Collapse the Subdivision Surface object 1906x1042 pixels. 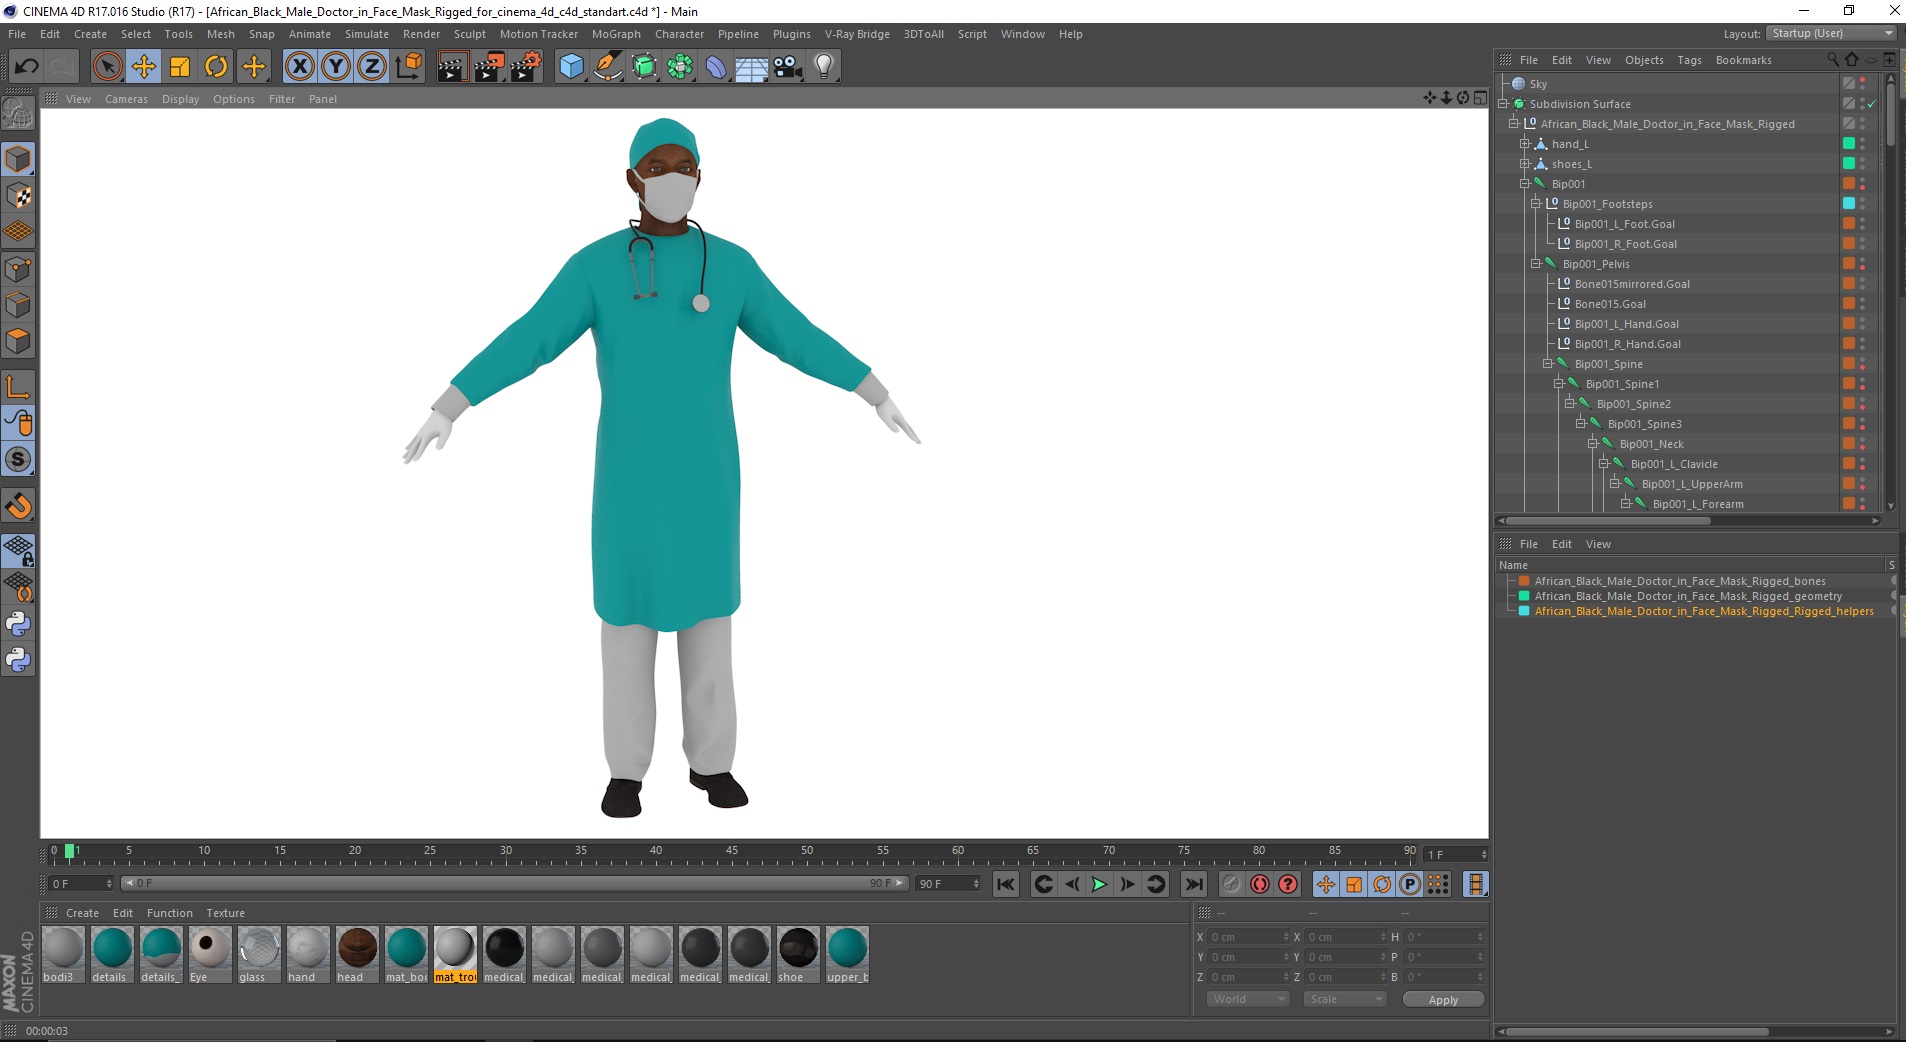1503,104
